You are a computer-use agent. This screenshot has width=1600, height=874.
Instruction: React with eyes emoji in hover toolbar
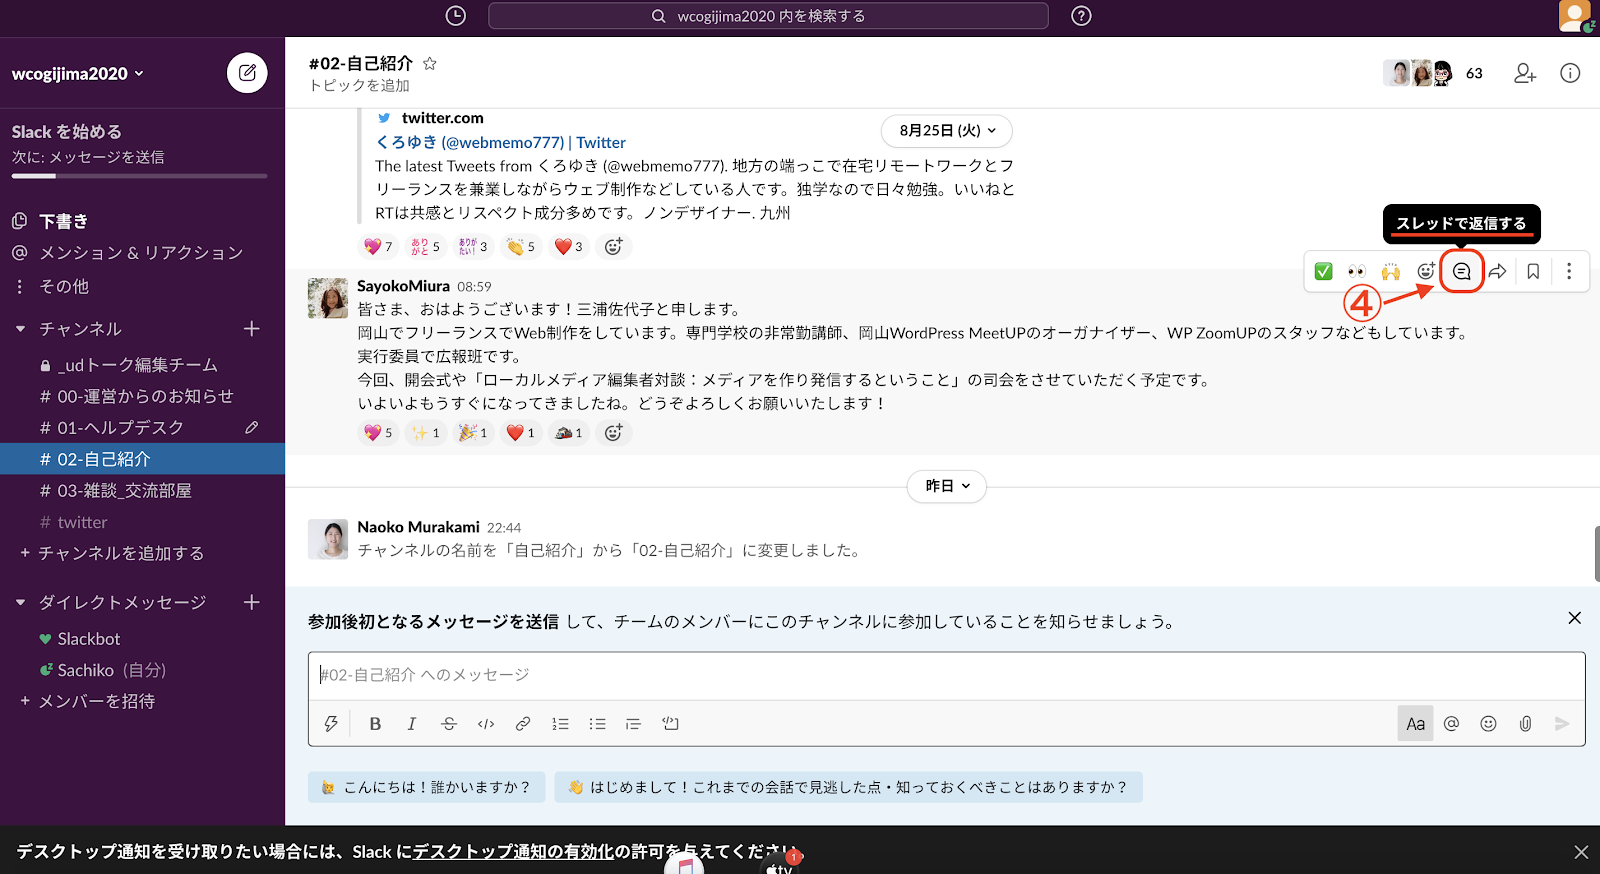pos(1356,271)
